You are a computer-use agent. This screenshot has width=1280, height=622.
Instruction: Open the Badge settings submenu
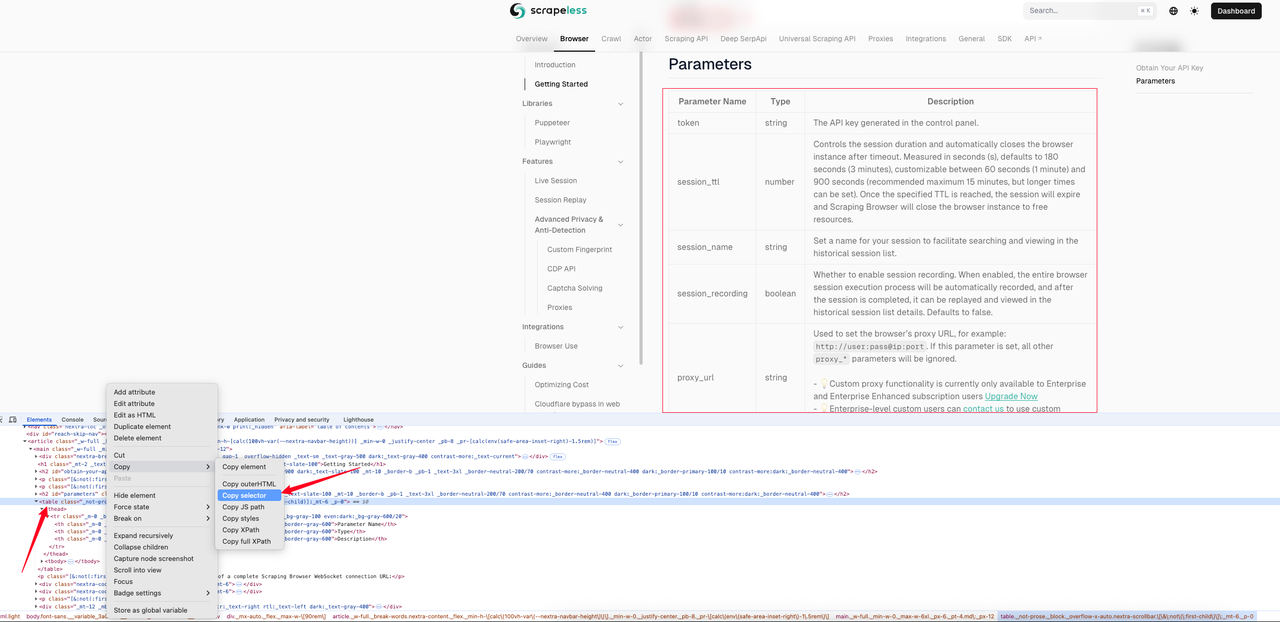pyautogui.click(x=162, y=593)
